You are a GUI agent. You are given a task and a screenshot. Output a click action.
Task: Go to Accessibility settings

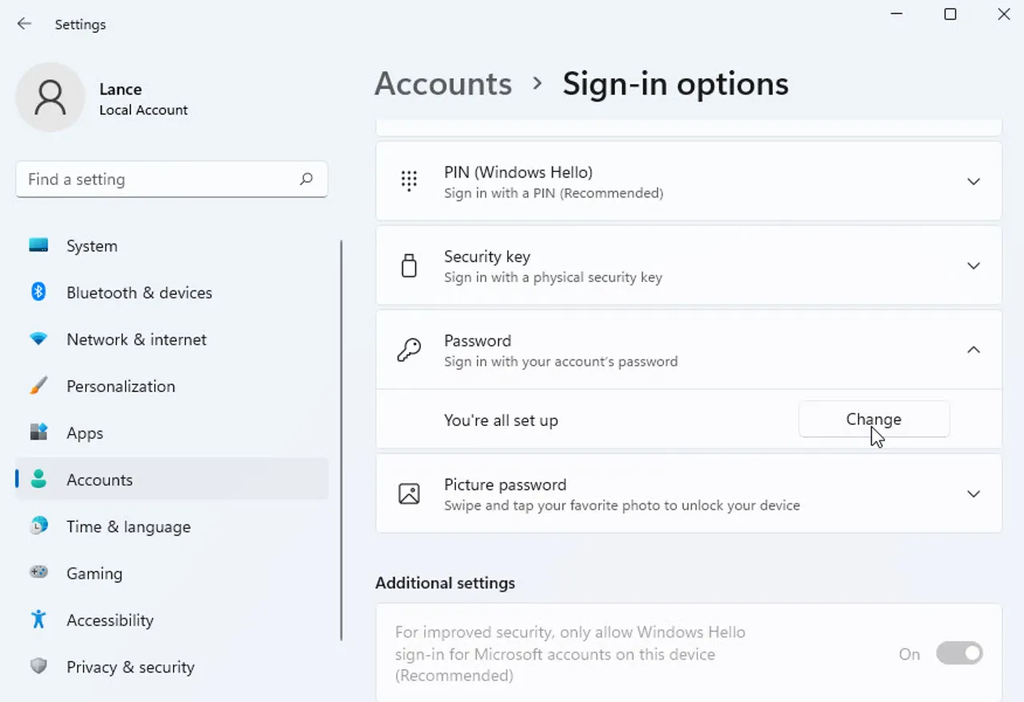tap(171, 620)
